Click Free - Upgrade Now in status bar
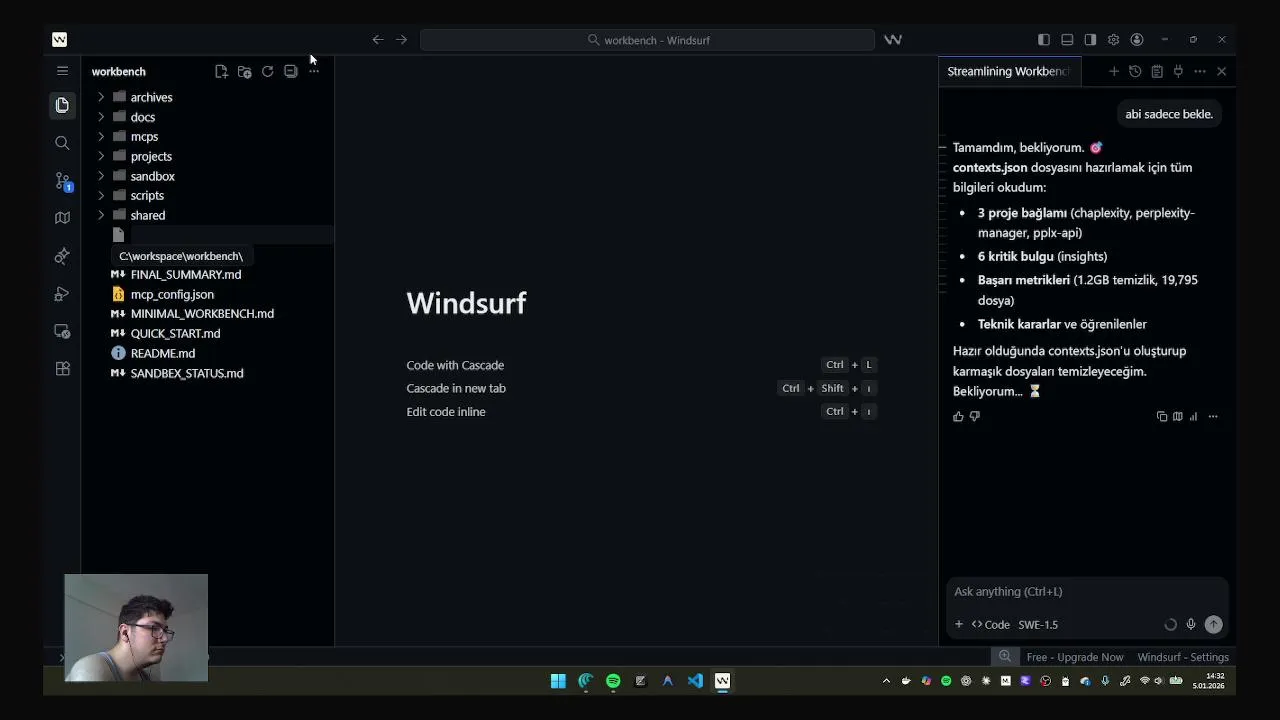1280x720 pixels. 1075,657
